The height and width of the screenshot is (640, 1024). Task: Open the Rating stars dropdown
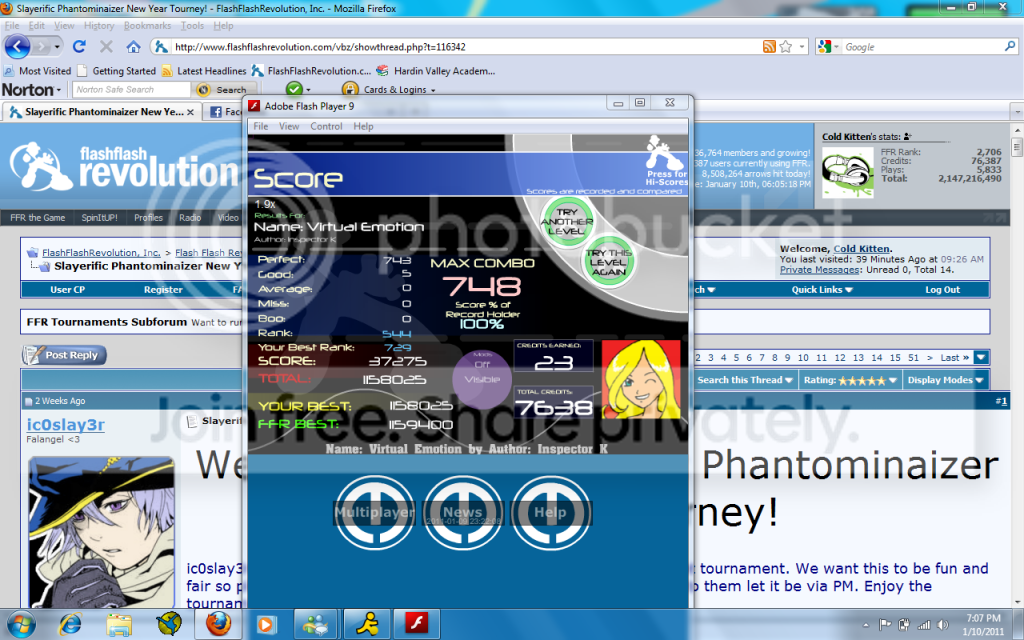(x=850, y=380)
